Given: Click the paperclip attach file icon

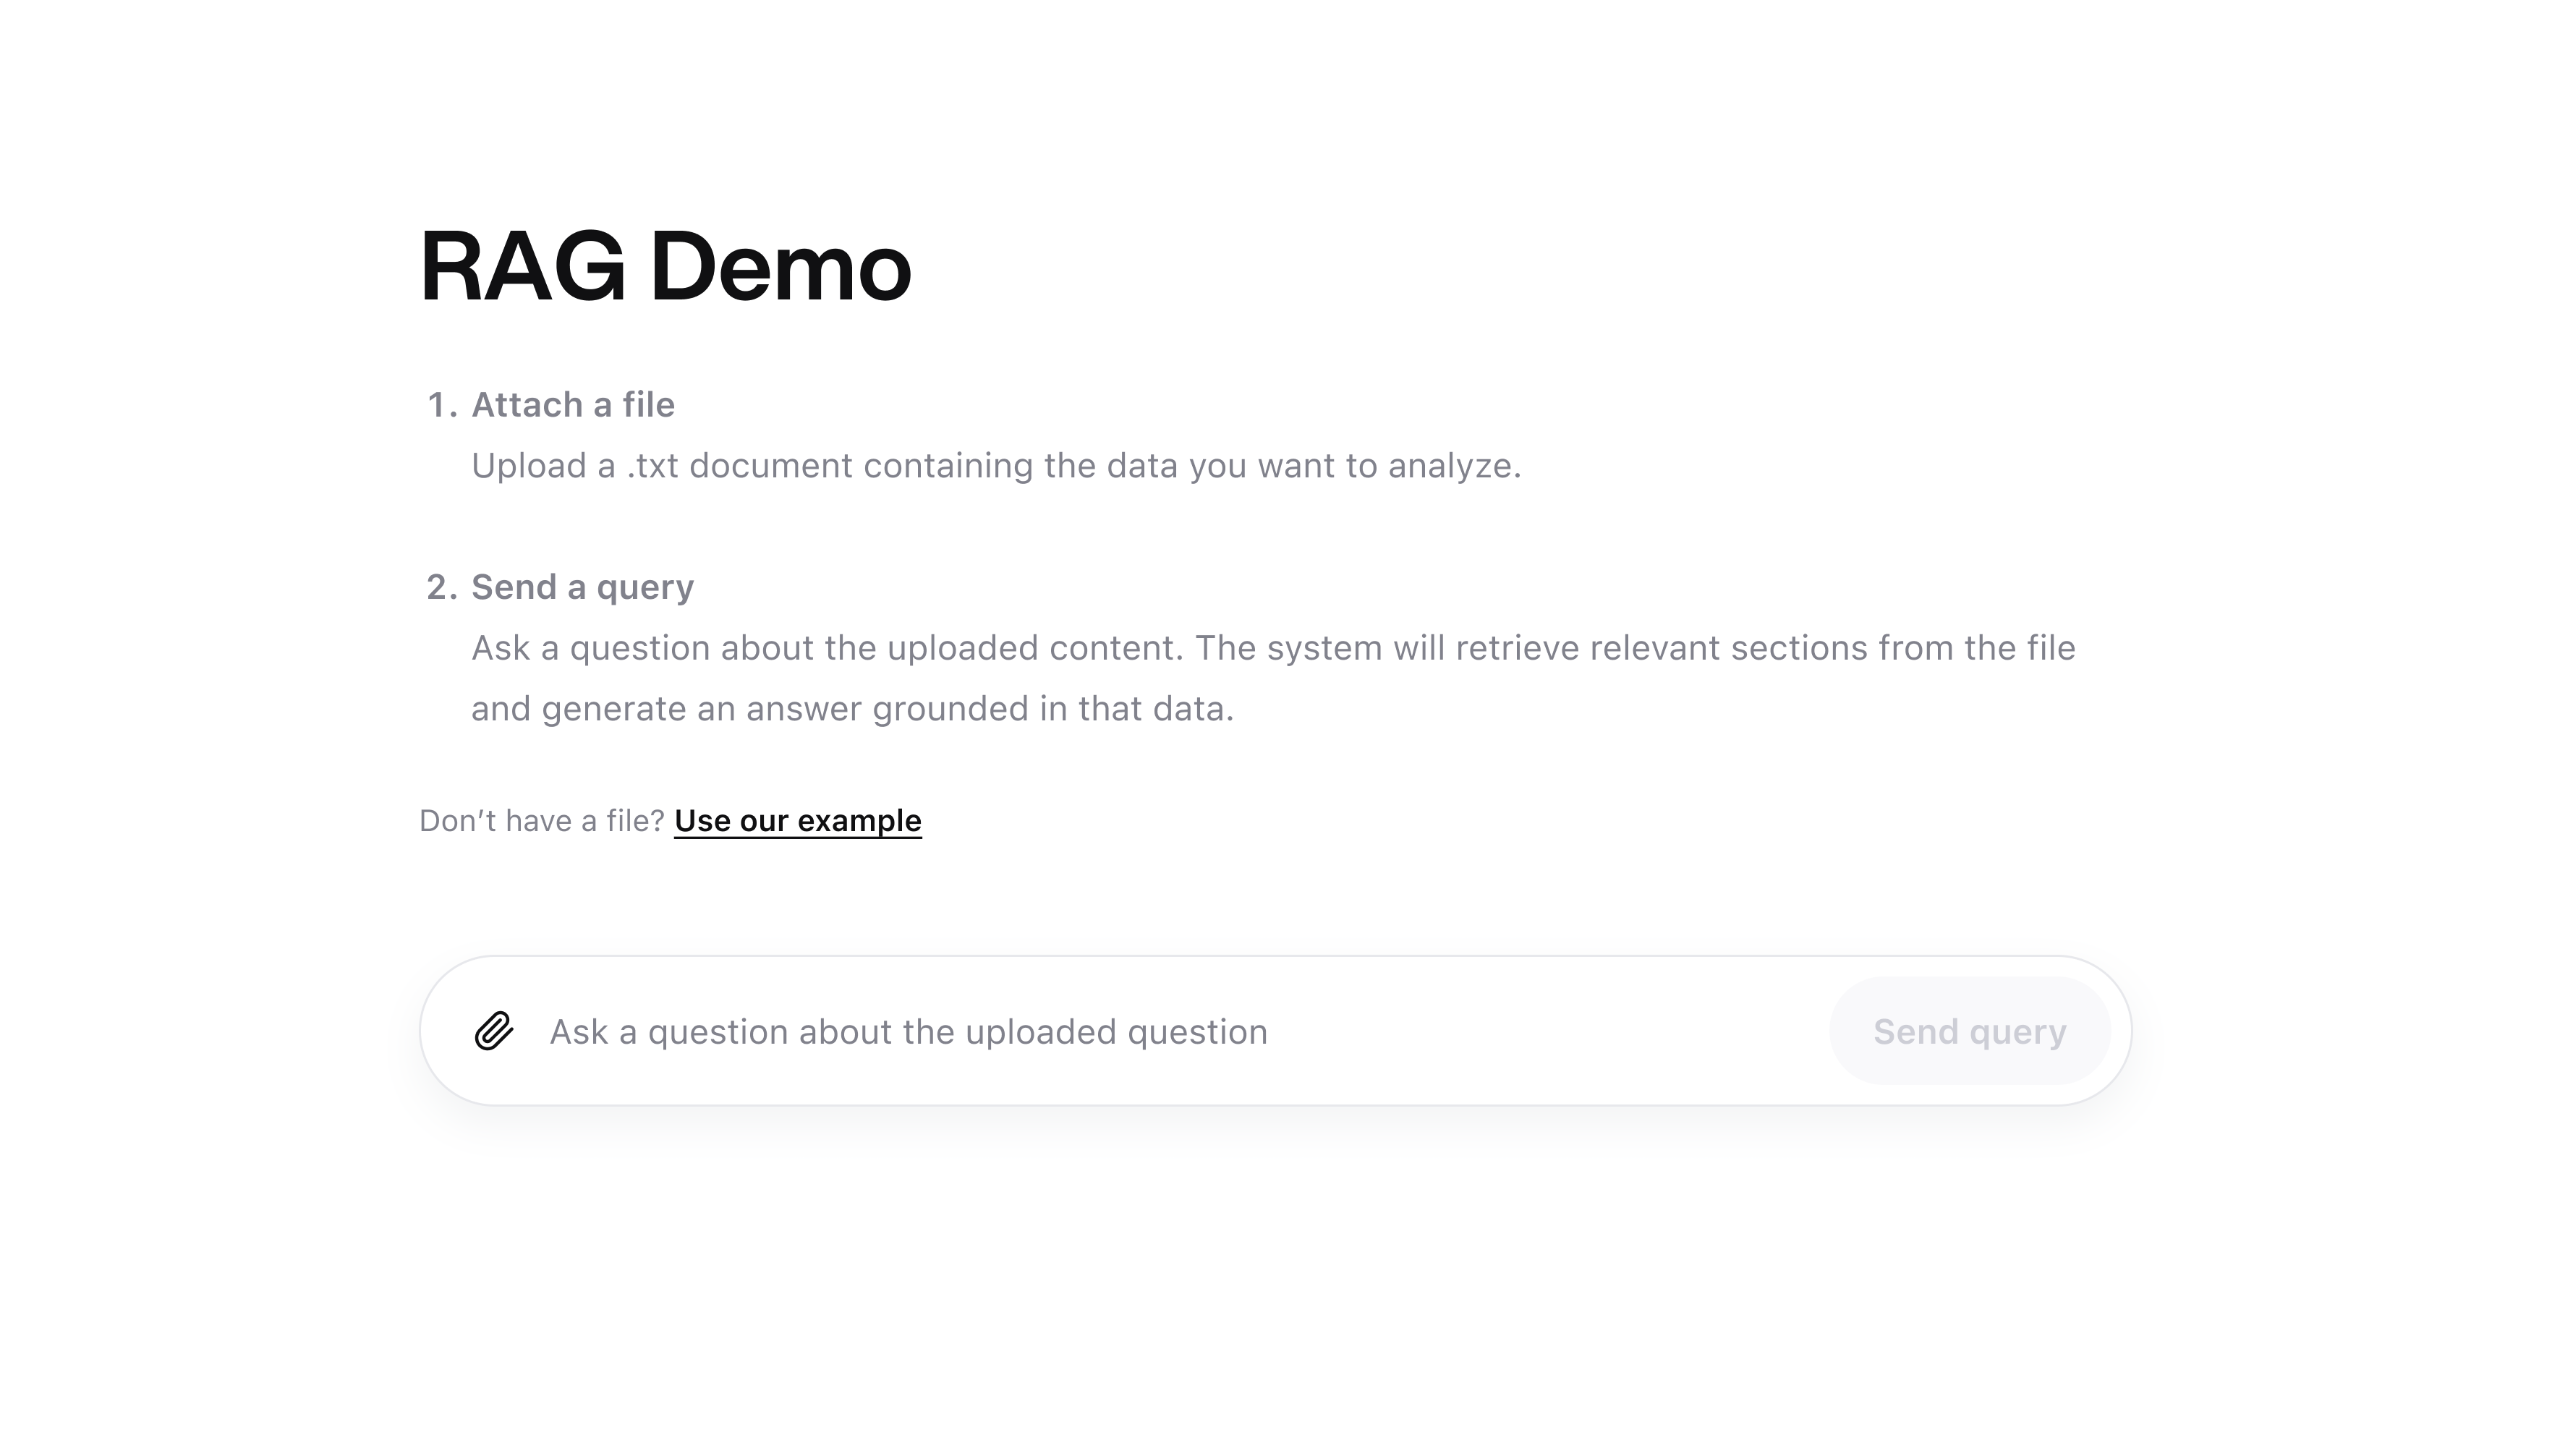Looking at the screenshot, I should 493,1031.
